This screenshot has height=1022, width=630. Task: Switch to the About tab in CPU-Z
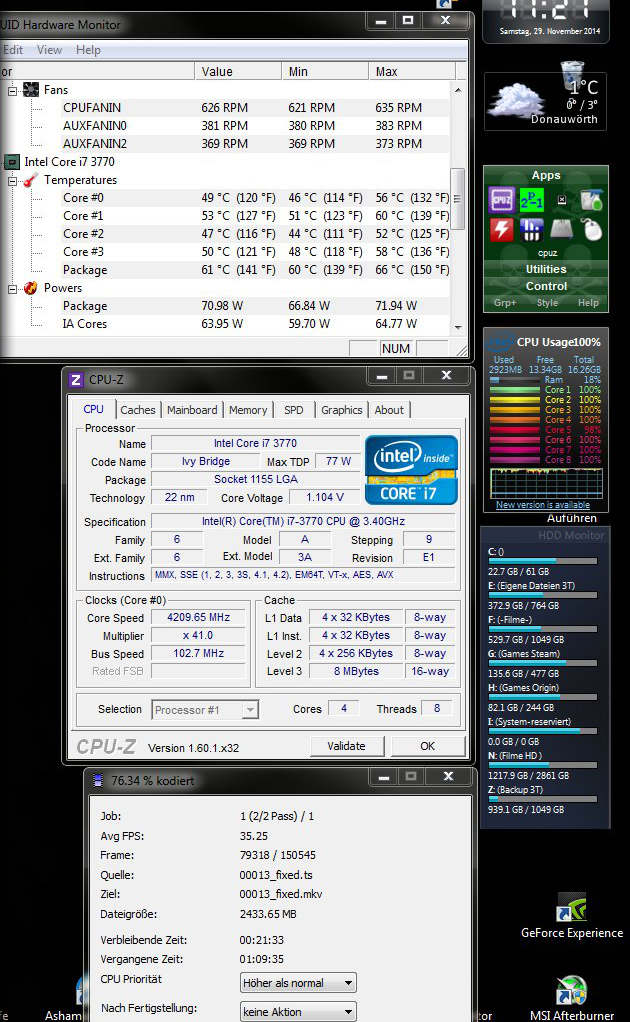[x=389, y=410]
